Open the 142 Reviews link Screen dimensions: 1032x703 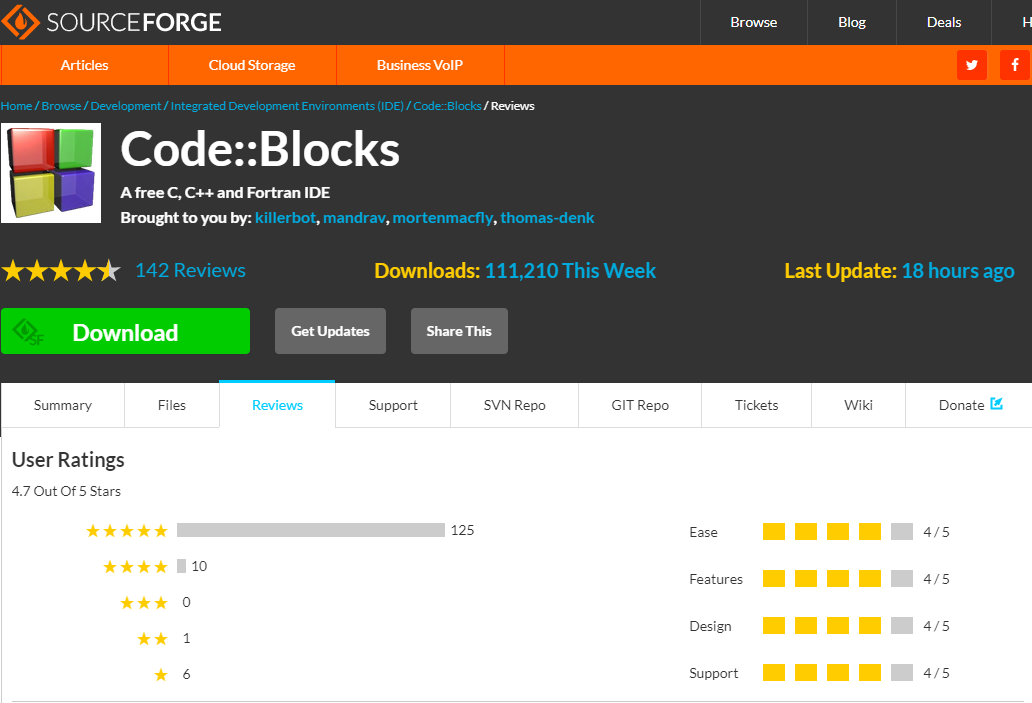tap(190, 271)
